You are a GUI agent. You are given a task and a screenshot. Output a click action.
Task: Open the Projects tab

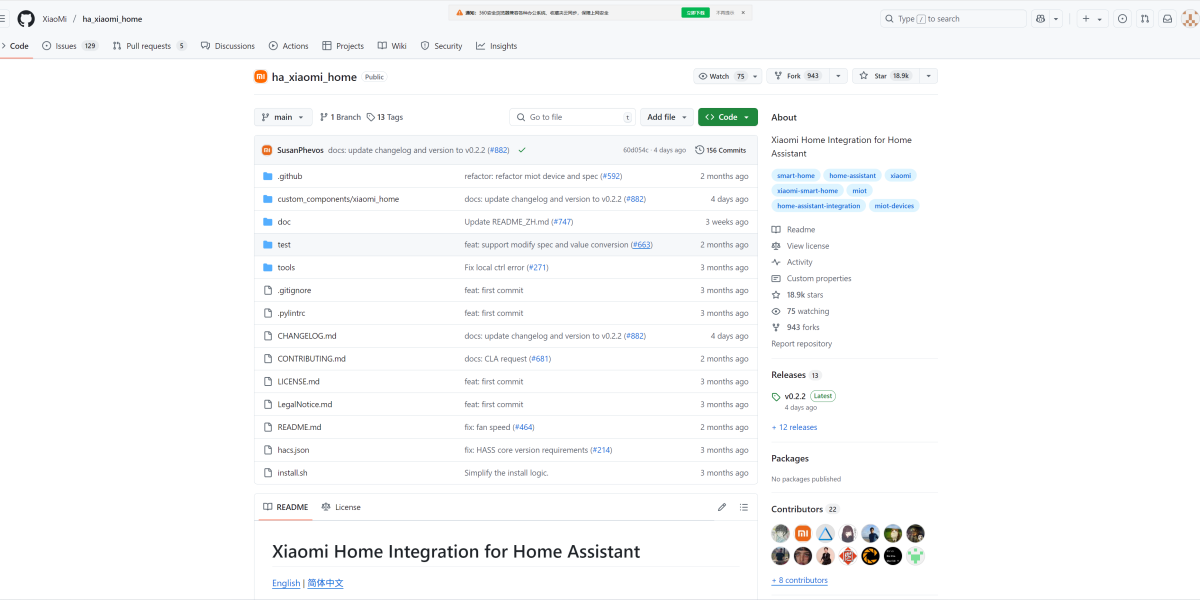click(x=343, y=46)
